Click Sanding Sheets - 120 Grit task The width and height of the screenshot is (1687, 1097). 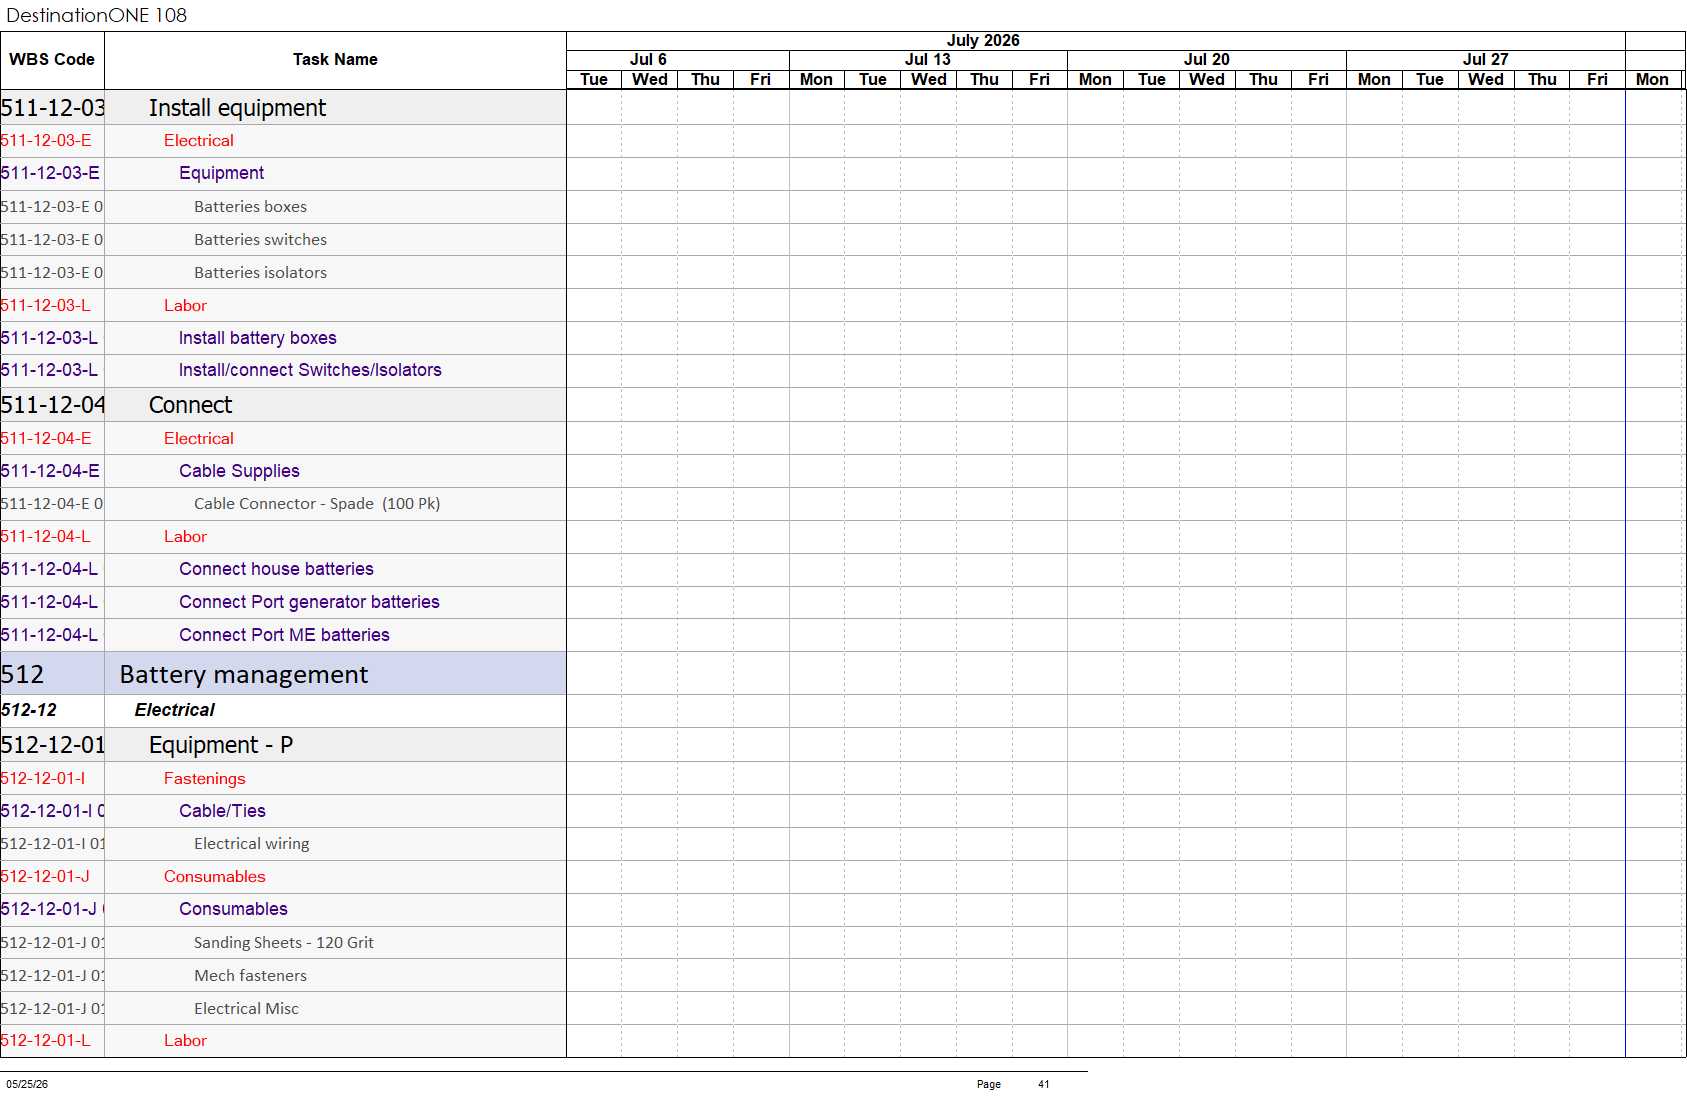(x=283, y=943)
